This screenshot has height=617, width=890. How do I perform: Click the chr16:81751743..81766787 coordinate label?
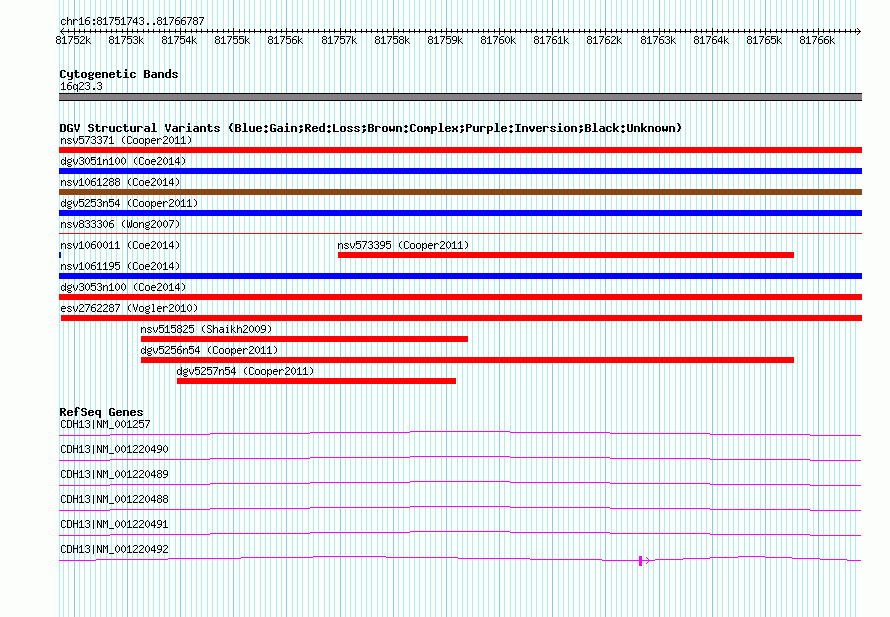(x=132, y=21)
